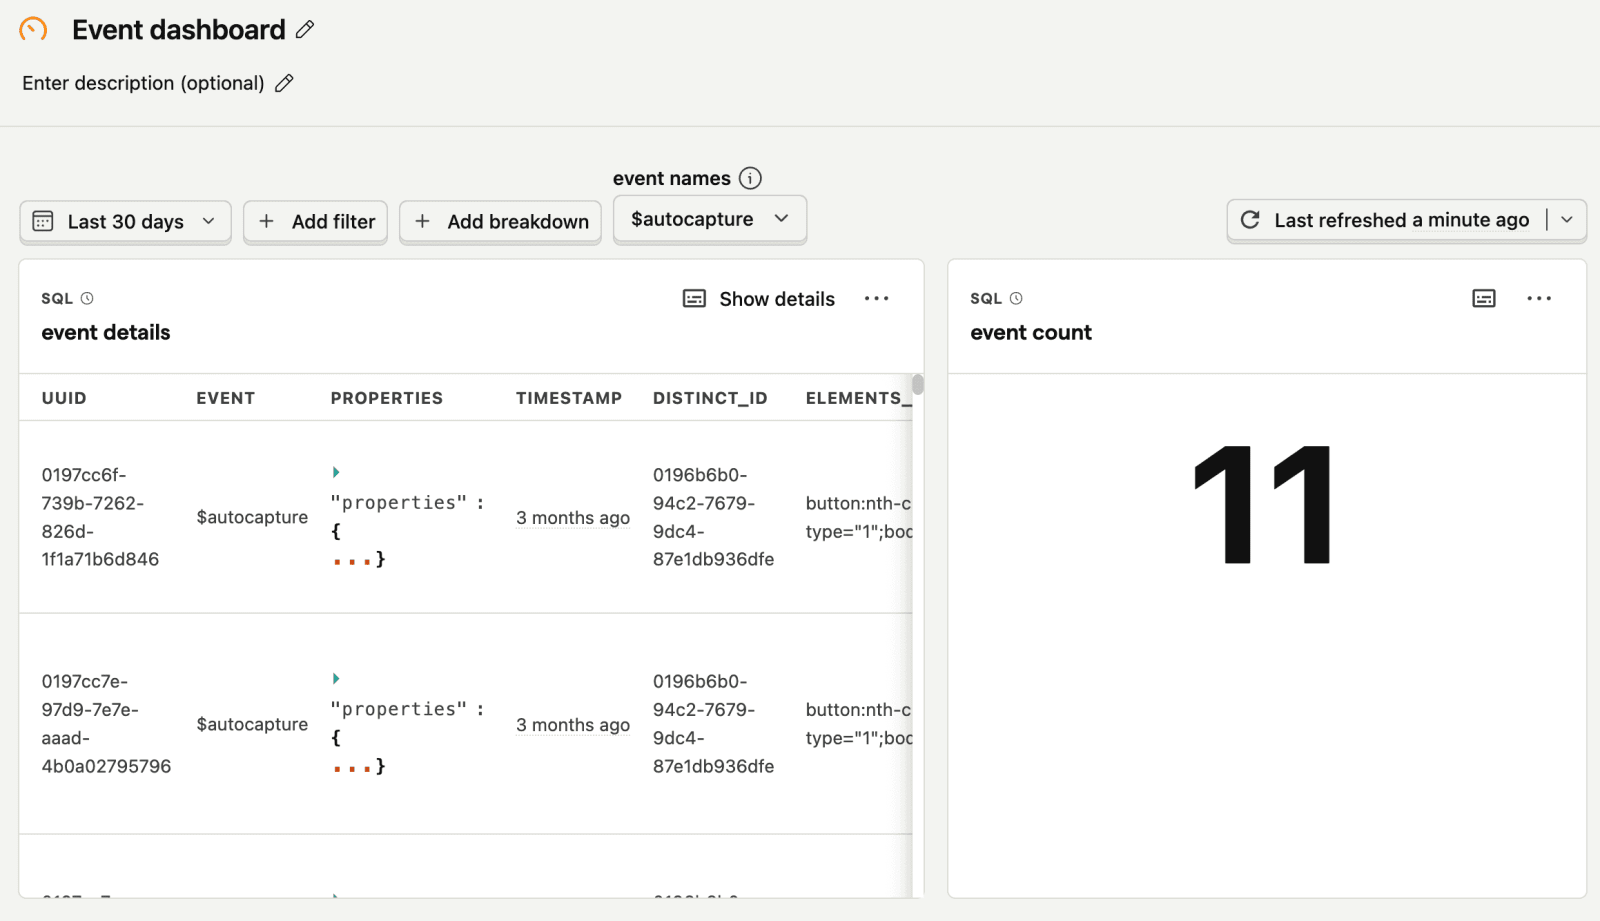This screenshot has width=1600, height=921.
Task: Click the Add breakdown button
Action: [500, 221]
